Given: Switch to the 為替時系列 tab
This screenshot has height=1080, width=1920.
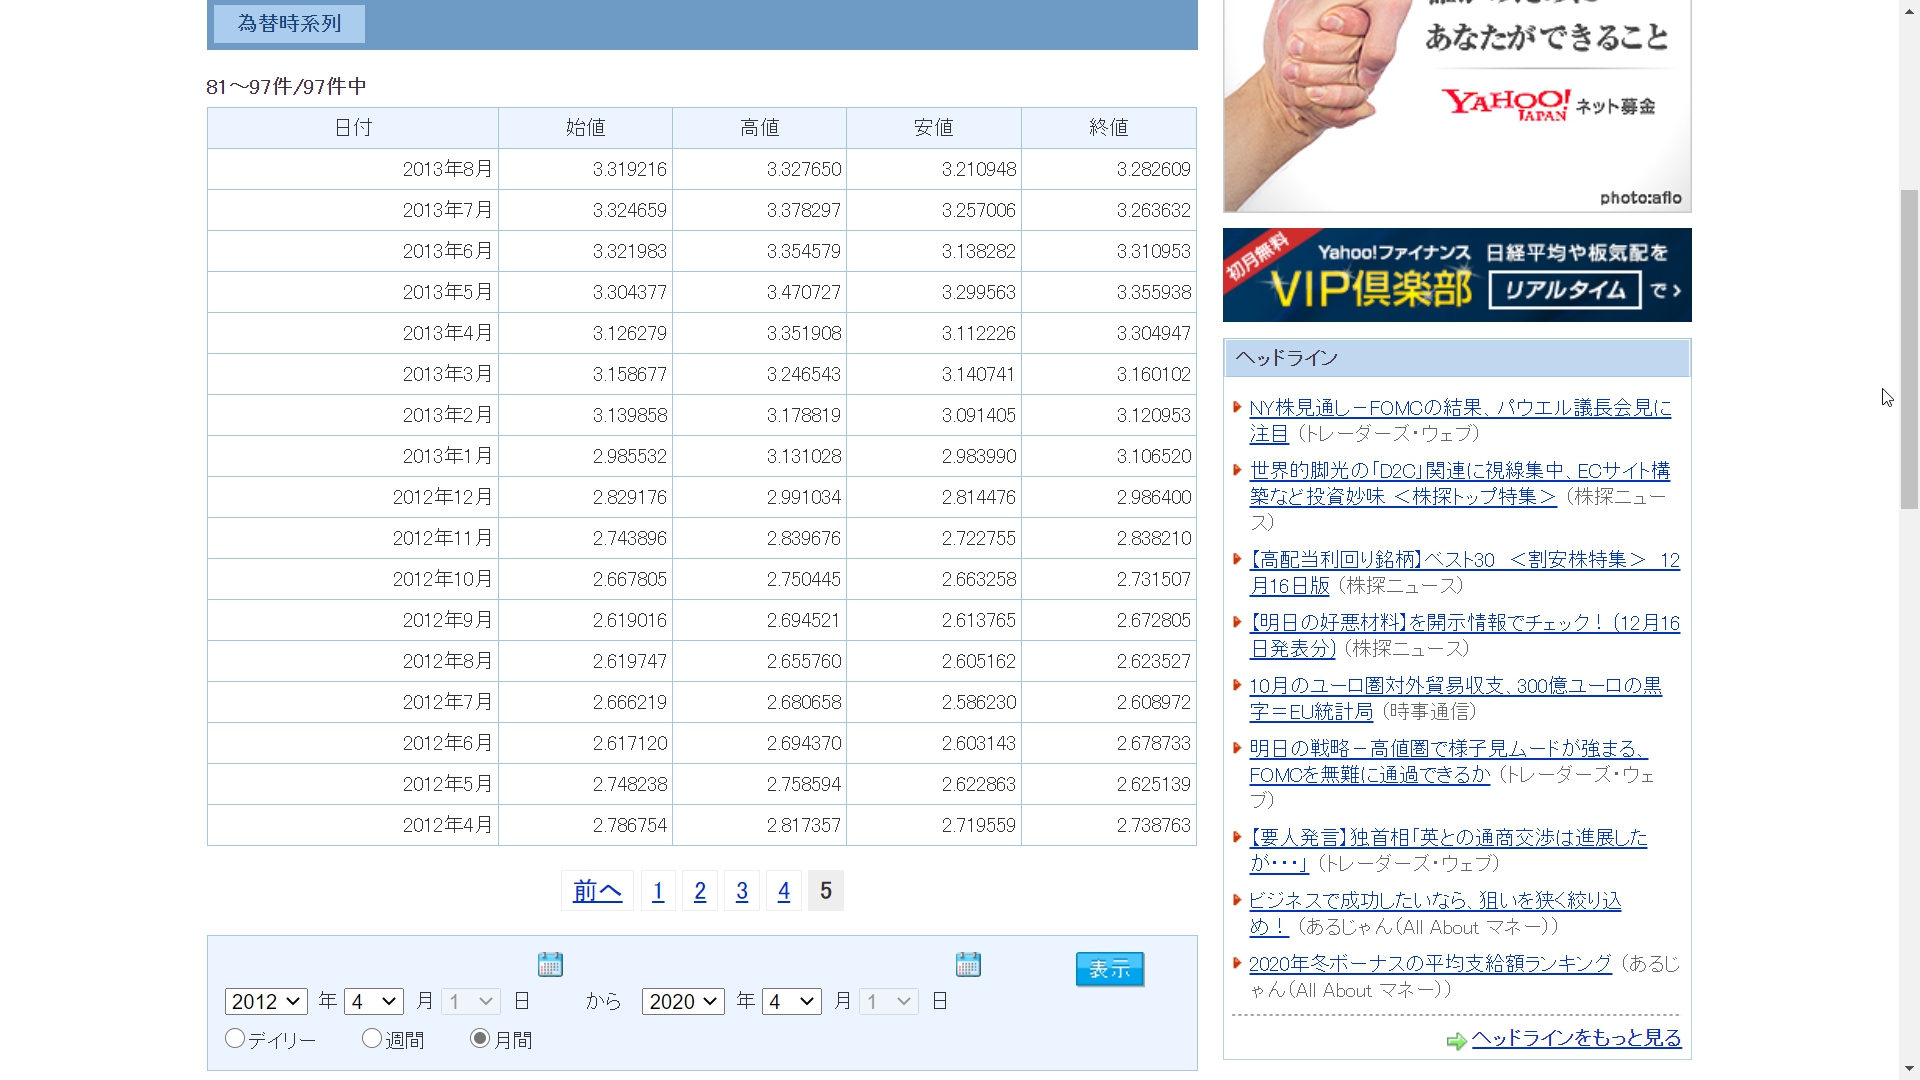Looking at the screenshot, I should pyautogui.click(x=289, y=23).
